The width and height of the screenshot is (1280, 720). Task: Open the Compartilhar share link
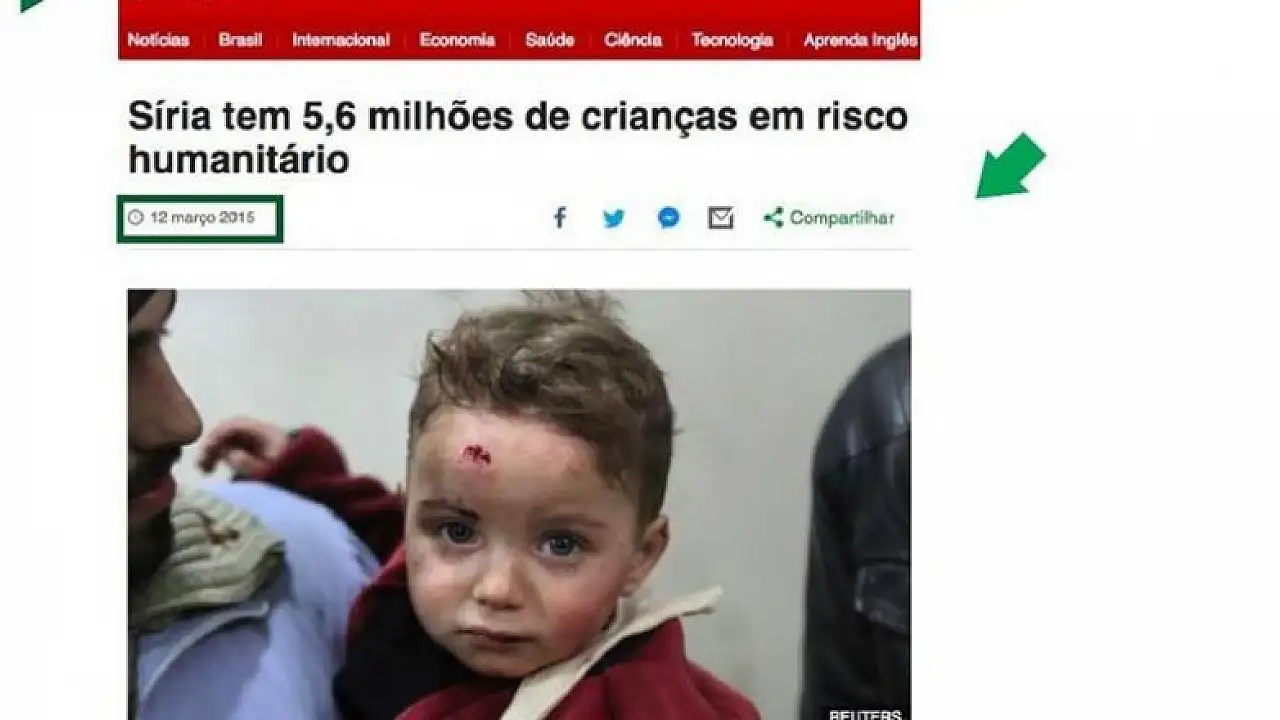(842, 218)
